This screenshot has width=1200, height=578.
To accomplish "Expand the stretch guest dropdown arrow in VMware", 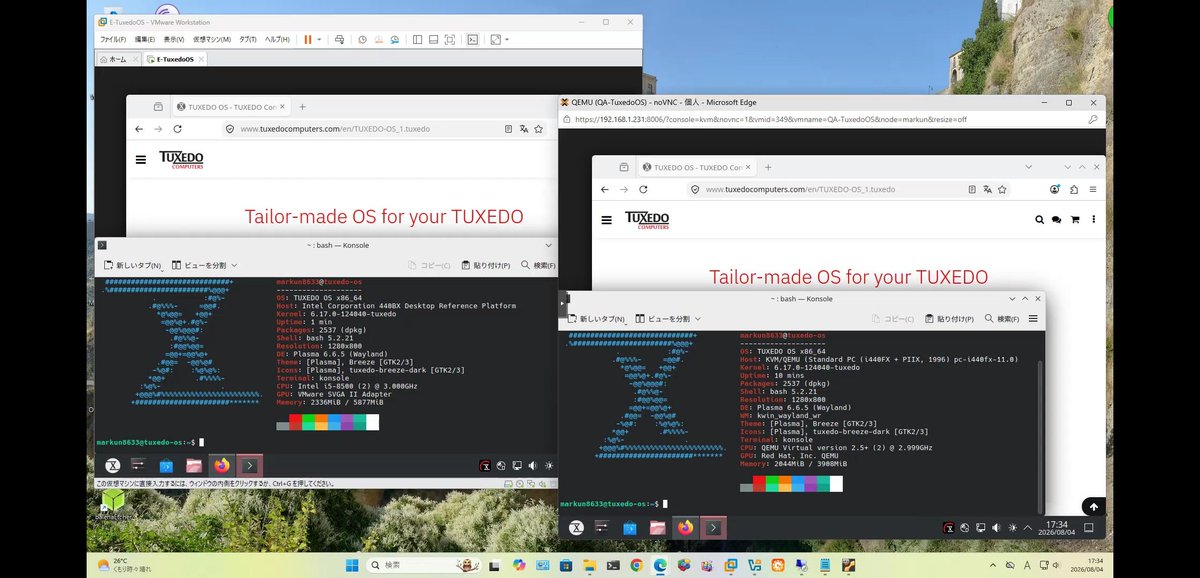I will (507, 39).
